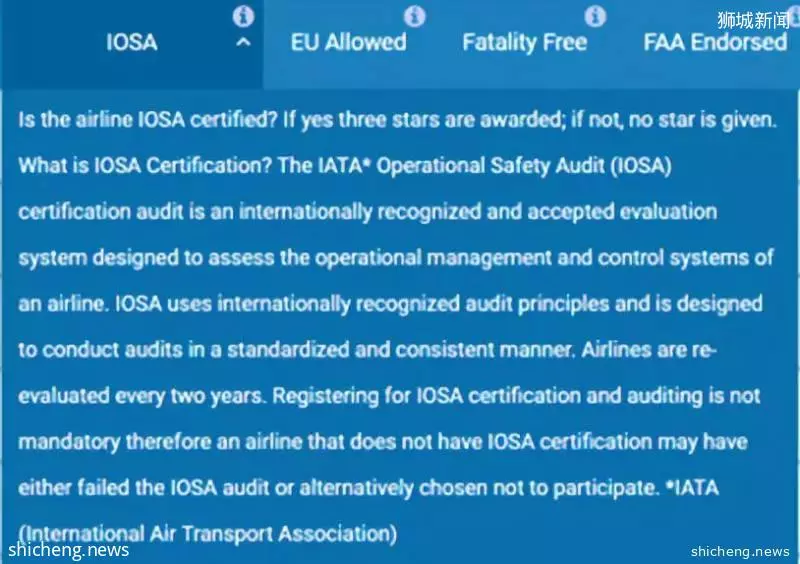Viewport: 800px width, 564px height.
Task: Click the 狮城新闻 watermark logo
Action: [753, 20]
